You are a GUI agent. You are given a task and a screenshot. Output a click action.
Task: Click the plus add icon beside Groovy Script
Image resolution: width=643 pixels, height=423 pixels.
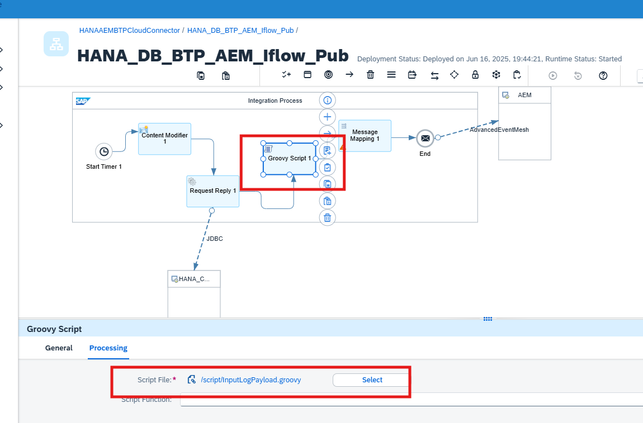point(327,117)
